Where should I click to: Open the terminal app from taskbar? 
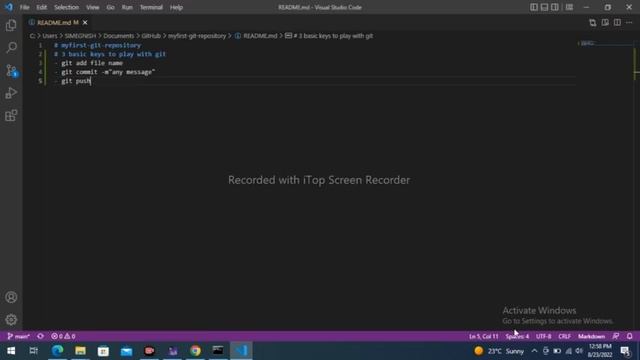point(218,351)
